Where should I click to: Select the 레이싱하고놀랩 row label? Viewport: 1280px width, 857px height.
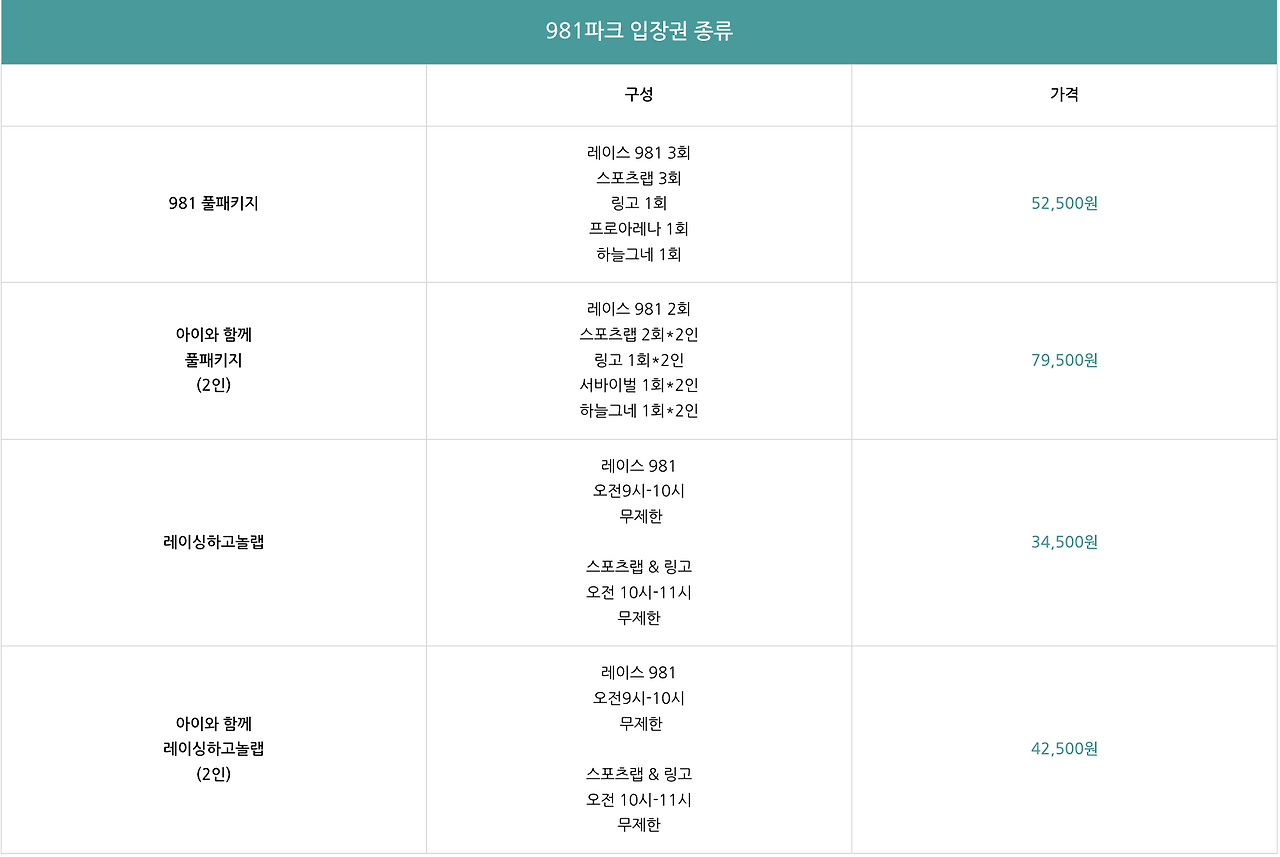214,542
